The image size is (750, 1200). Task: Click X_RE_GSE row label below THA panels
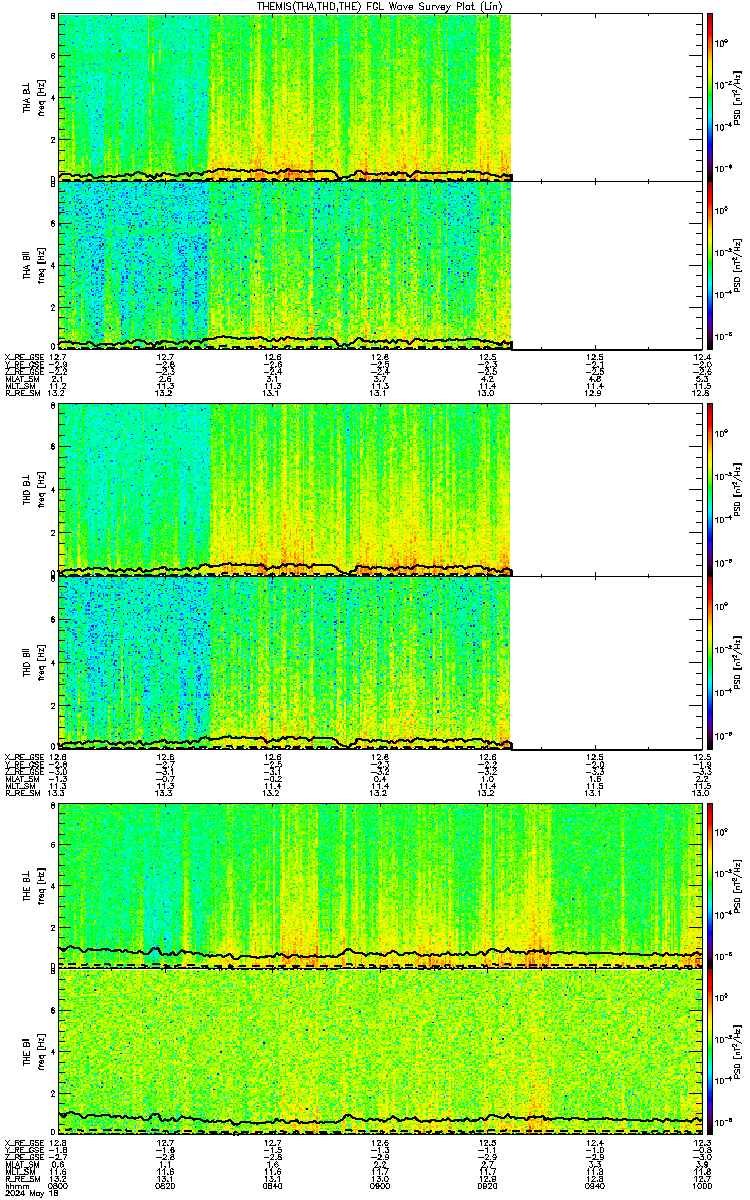point(22,356)
